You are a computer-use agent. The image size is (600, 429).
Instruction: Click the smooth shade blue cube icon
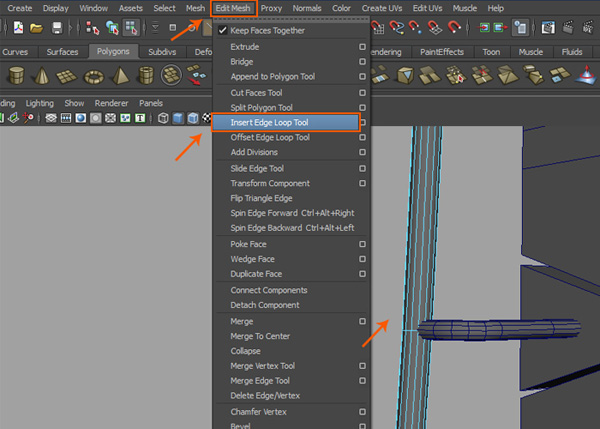[178, 118]
